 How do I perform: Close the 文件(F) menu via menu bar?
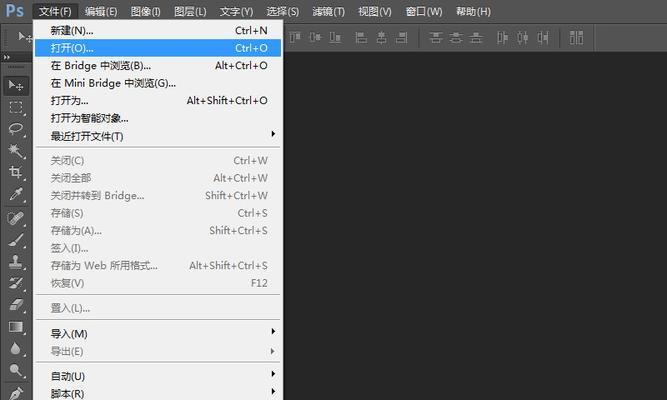coord(55,11)
